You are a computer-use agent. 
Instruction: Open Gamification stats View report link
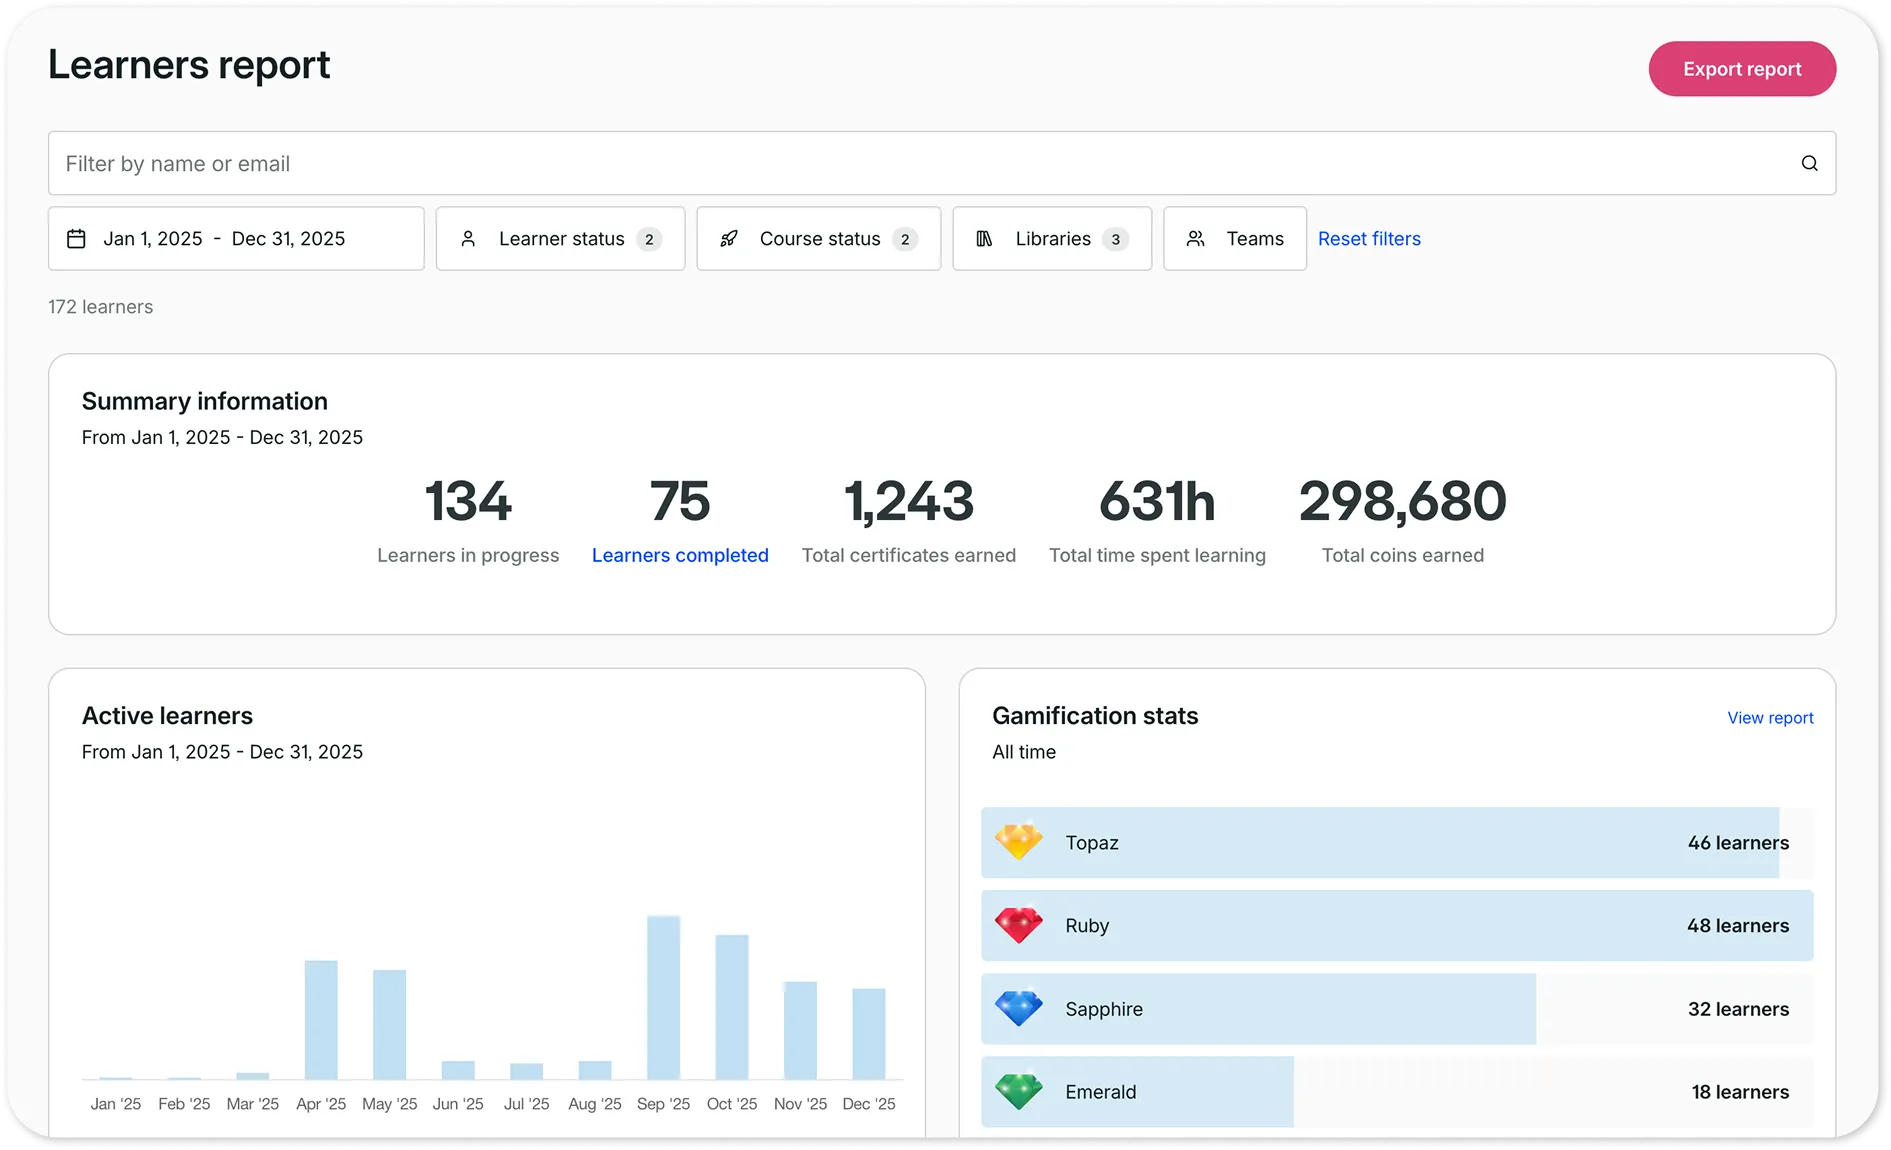[x=1770, y=718]
